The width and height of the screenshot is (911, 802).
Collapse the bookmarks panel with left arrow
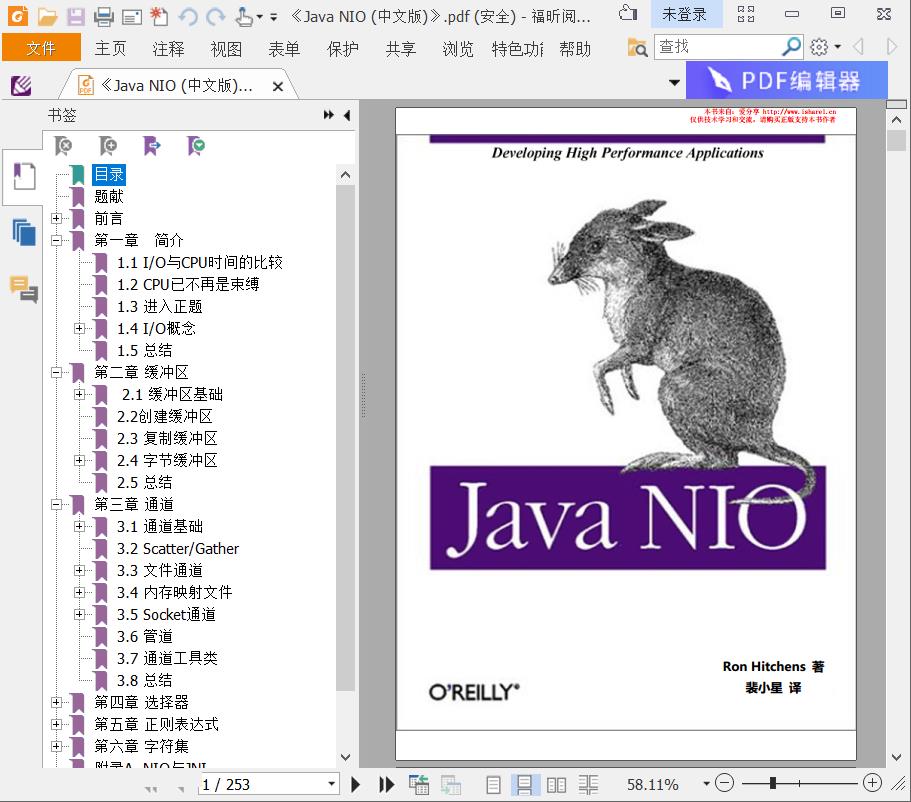pos(347,115)
